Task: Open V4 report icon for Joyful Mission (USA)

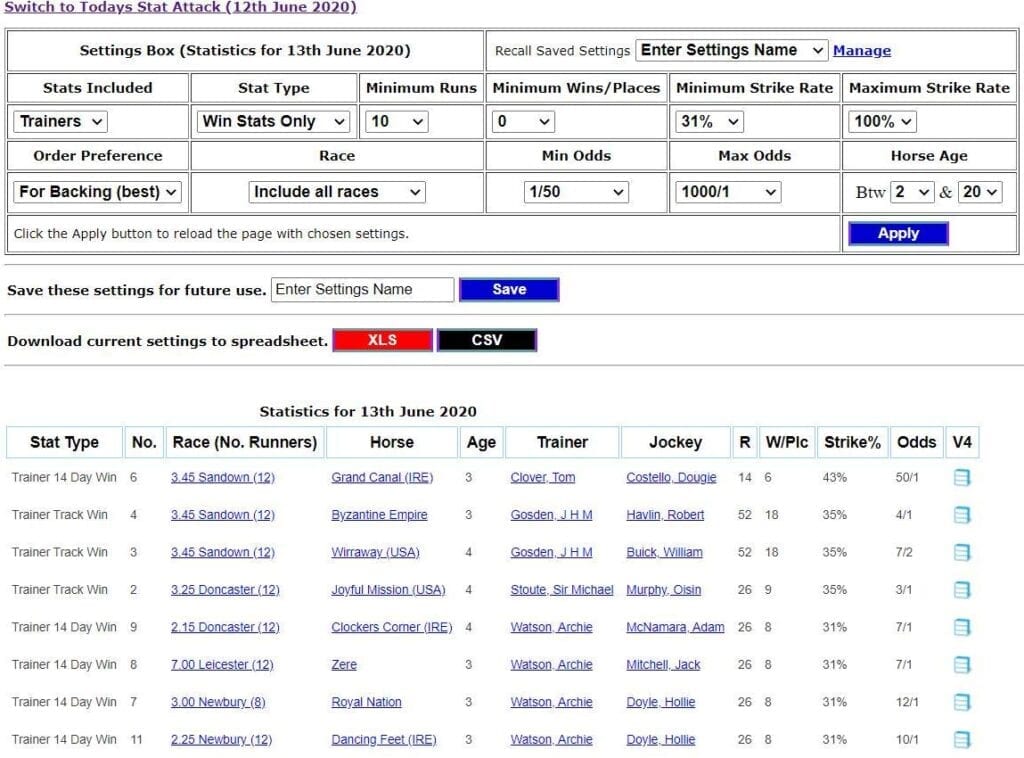Action: click(962, 590)
